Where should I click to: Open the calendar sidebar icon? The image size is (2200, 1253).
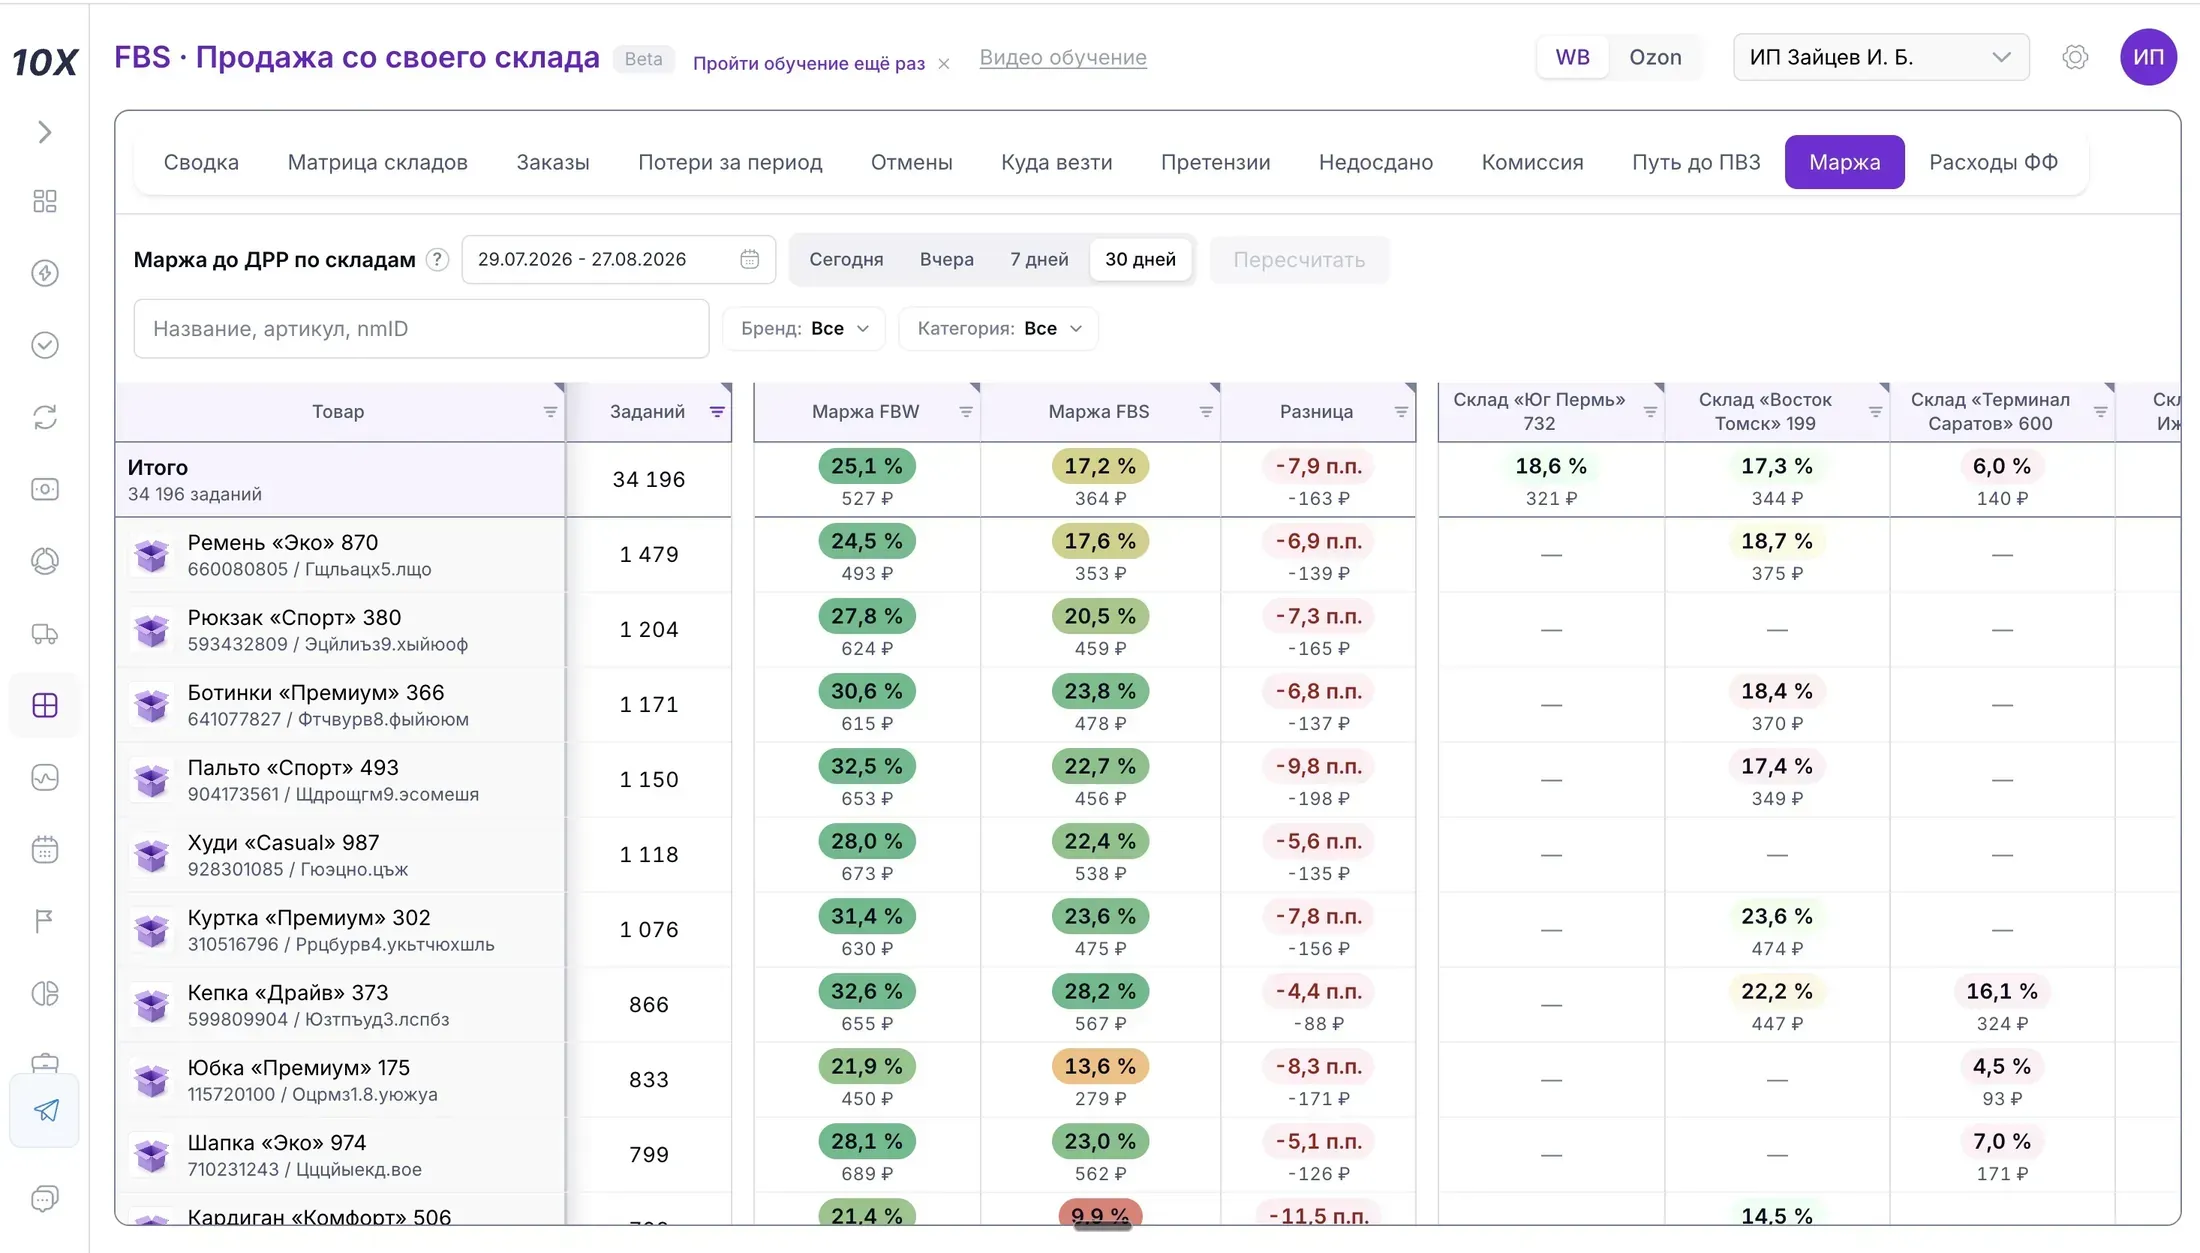pyautogui.click(x=44, y=849)
